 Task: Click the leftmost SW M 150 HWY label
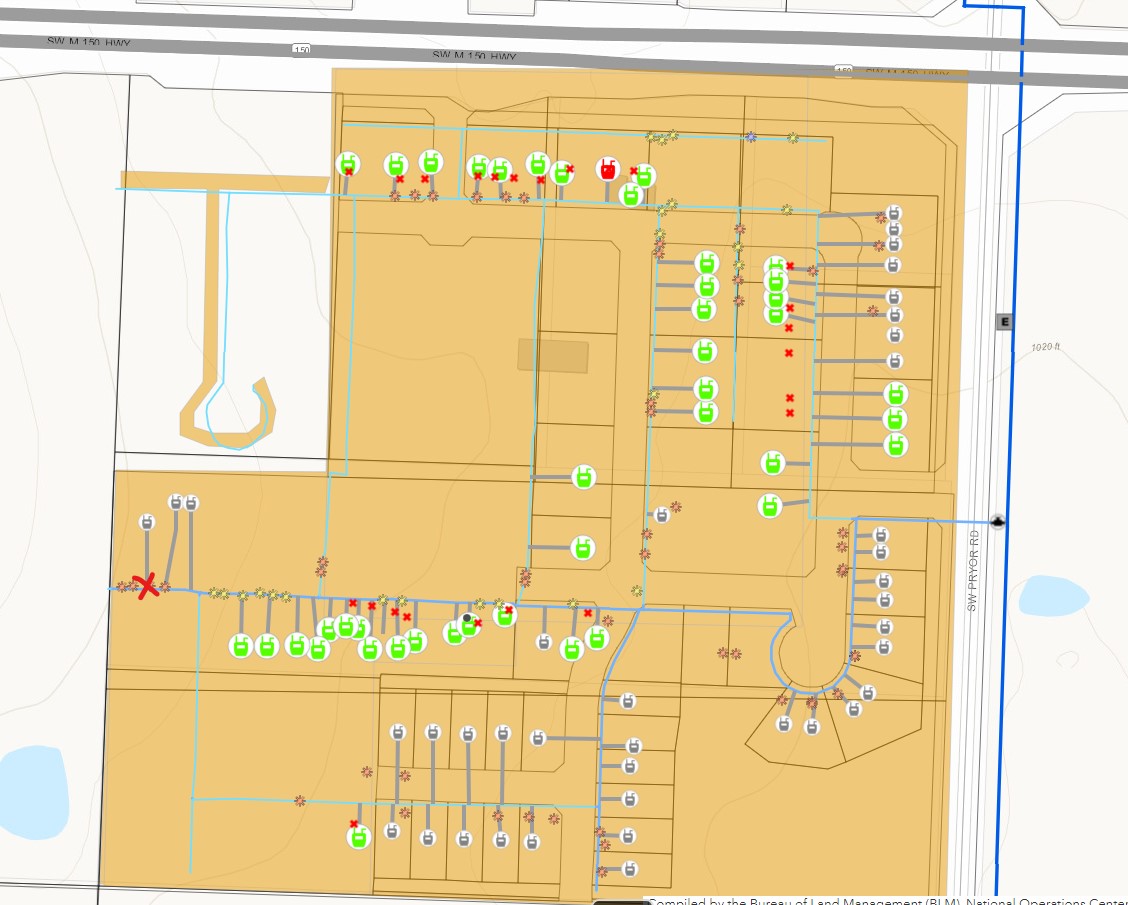click(x=89, y=43)
